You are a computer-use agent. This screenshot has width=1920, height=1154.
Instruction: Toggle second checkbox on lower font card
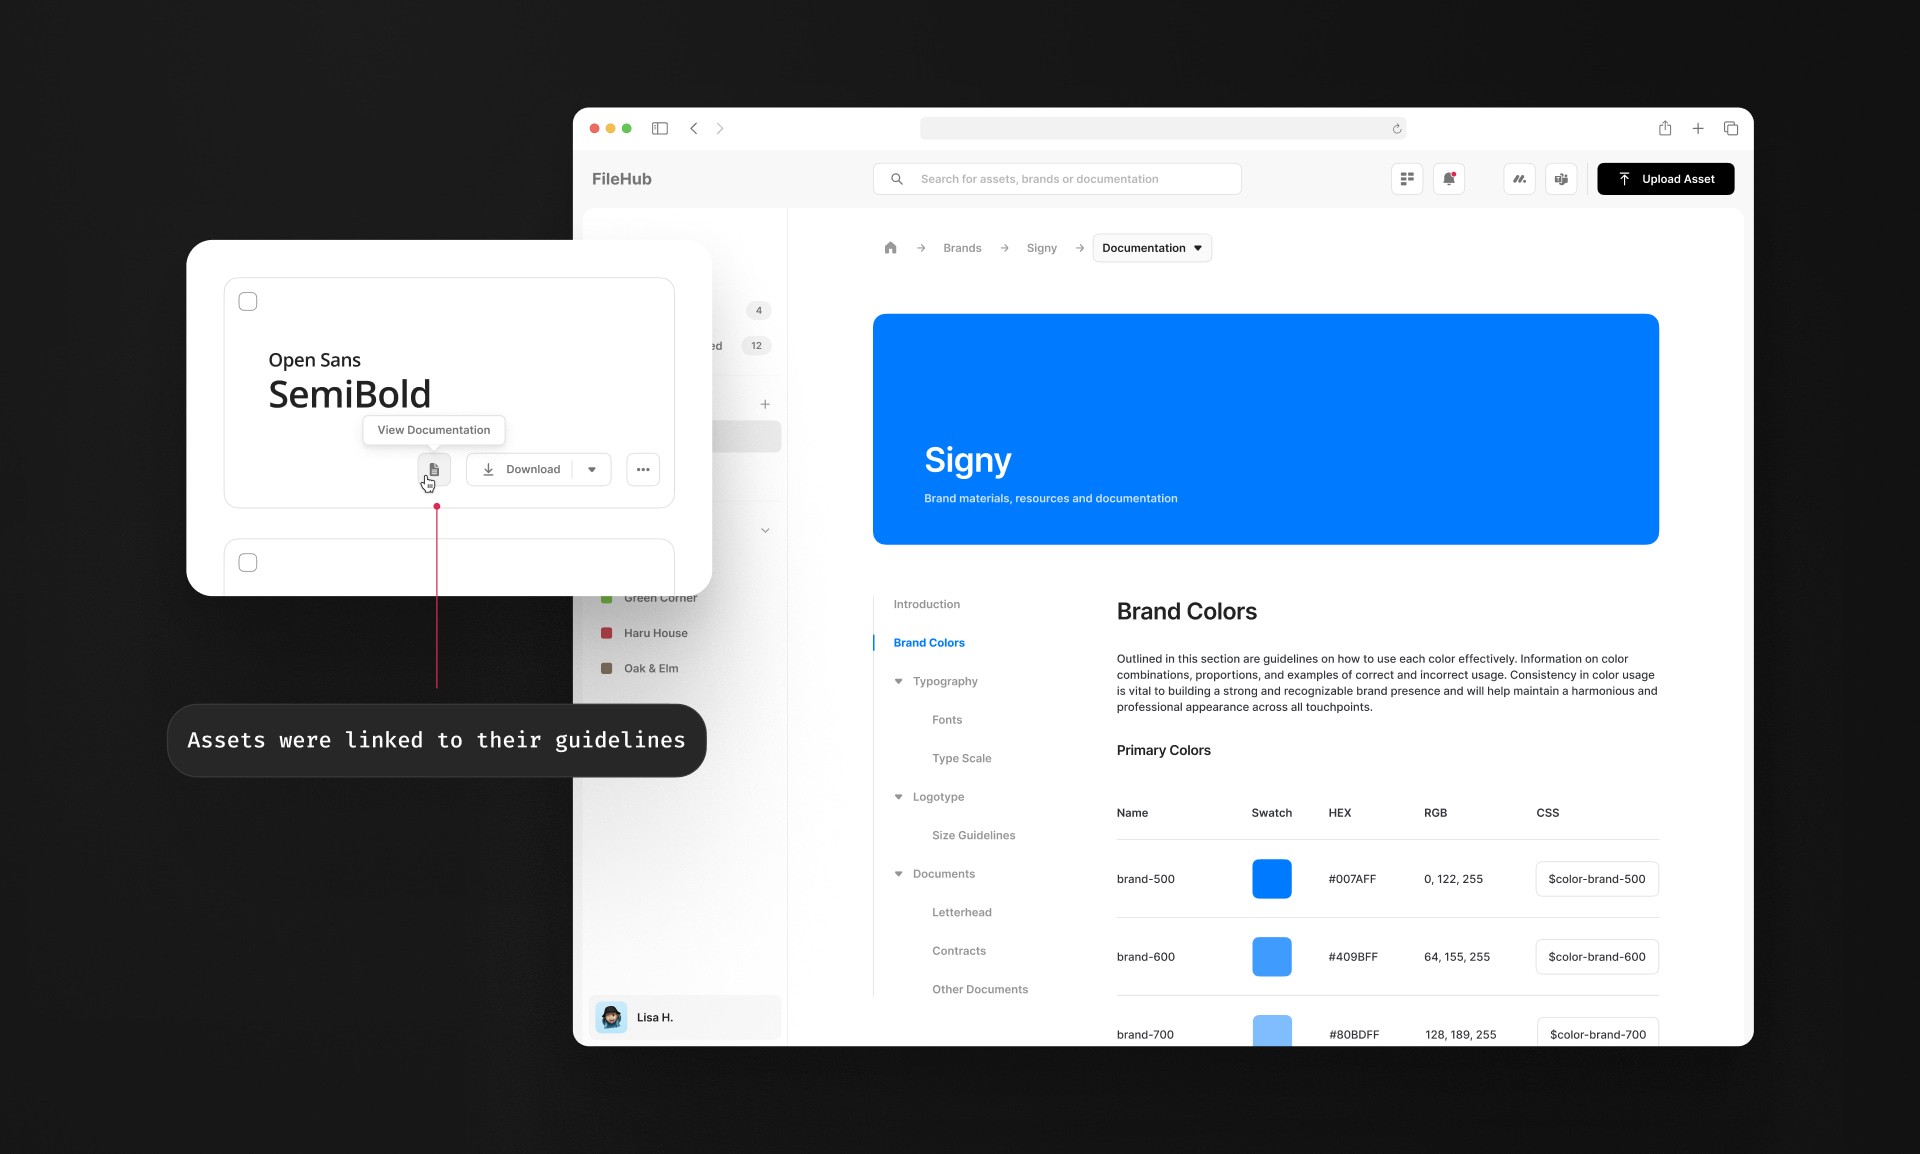click(x=247, y=561)
